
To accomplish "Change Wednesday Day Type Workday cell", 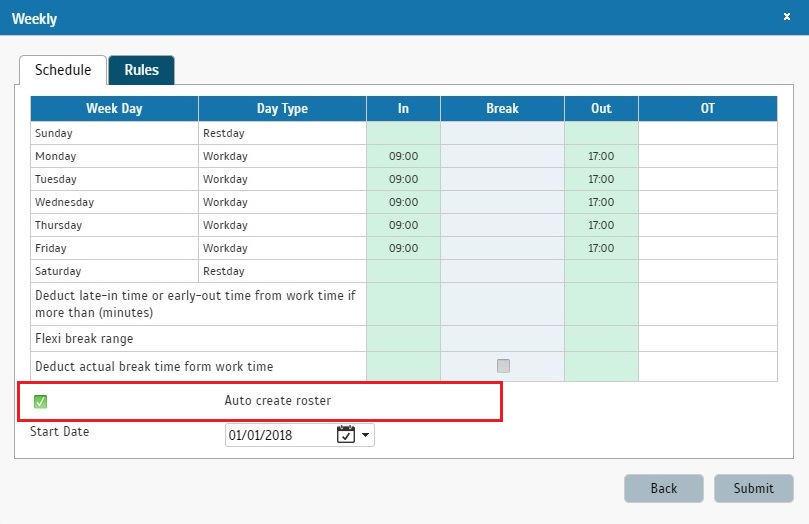I will click(x=282, y=202).
